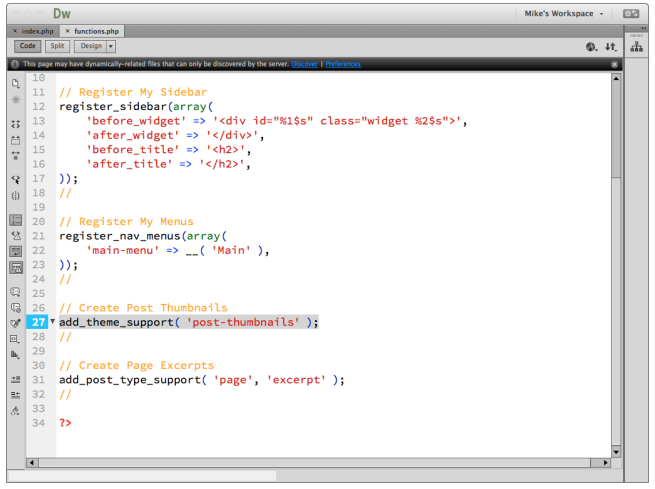This screenshot has height=489, width=655.
Task: Click 'after_widget' string on line 14
Action: (x=133, y=135)
